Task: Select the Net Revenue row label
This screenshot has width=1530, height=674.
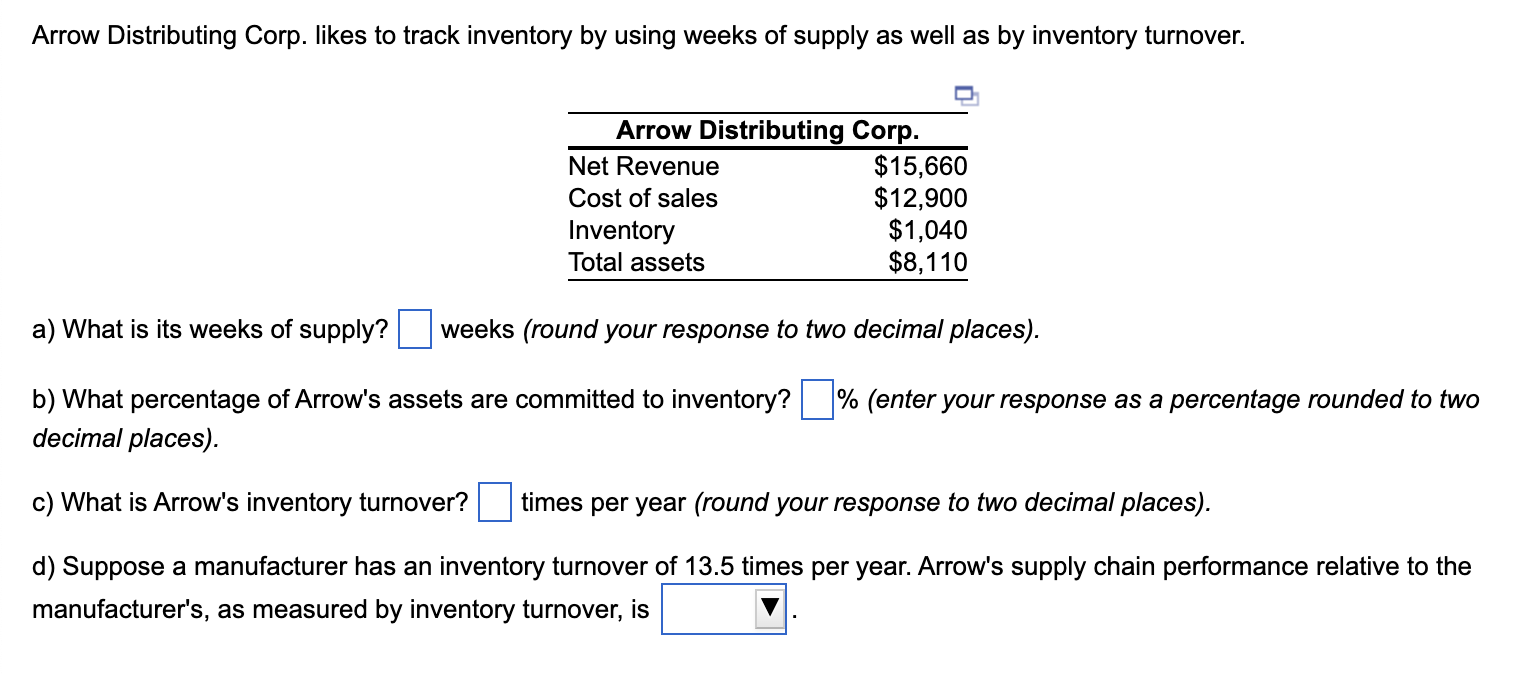Action: pyautogui.click(x=644, y=166)
